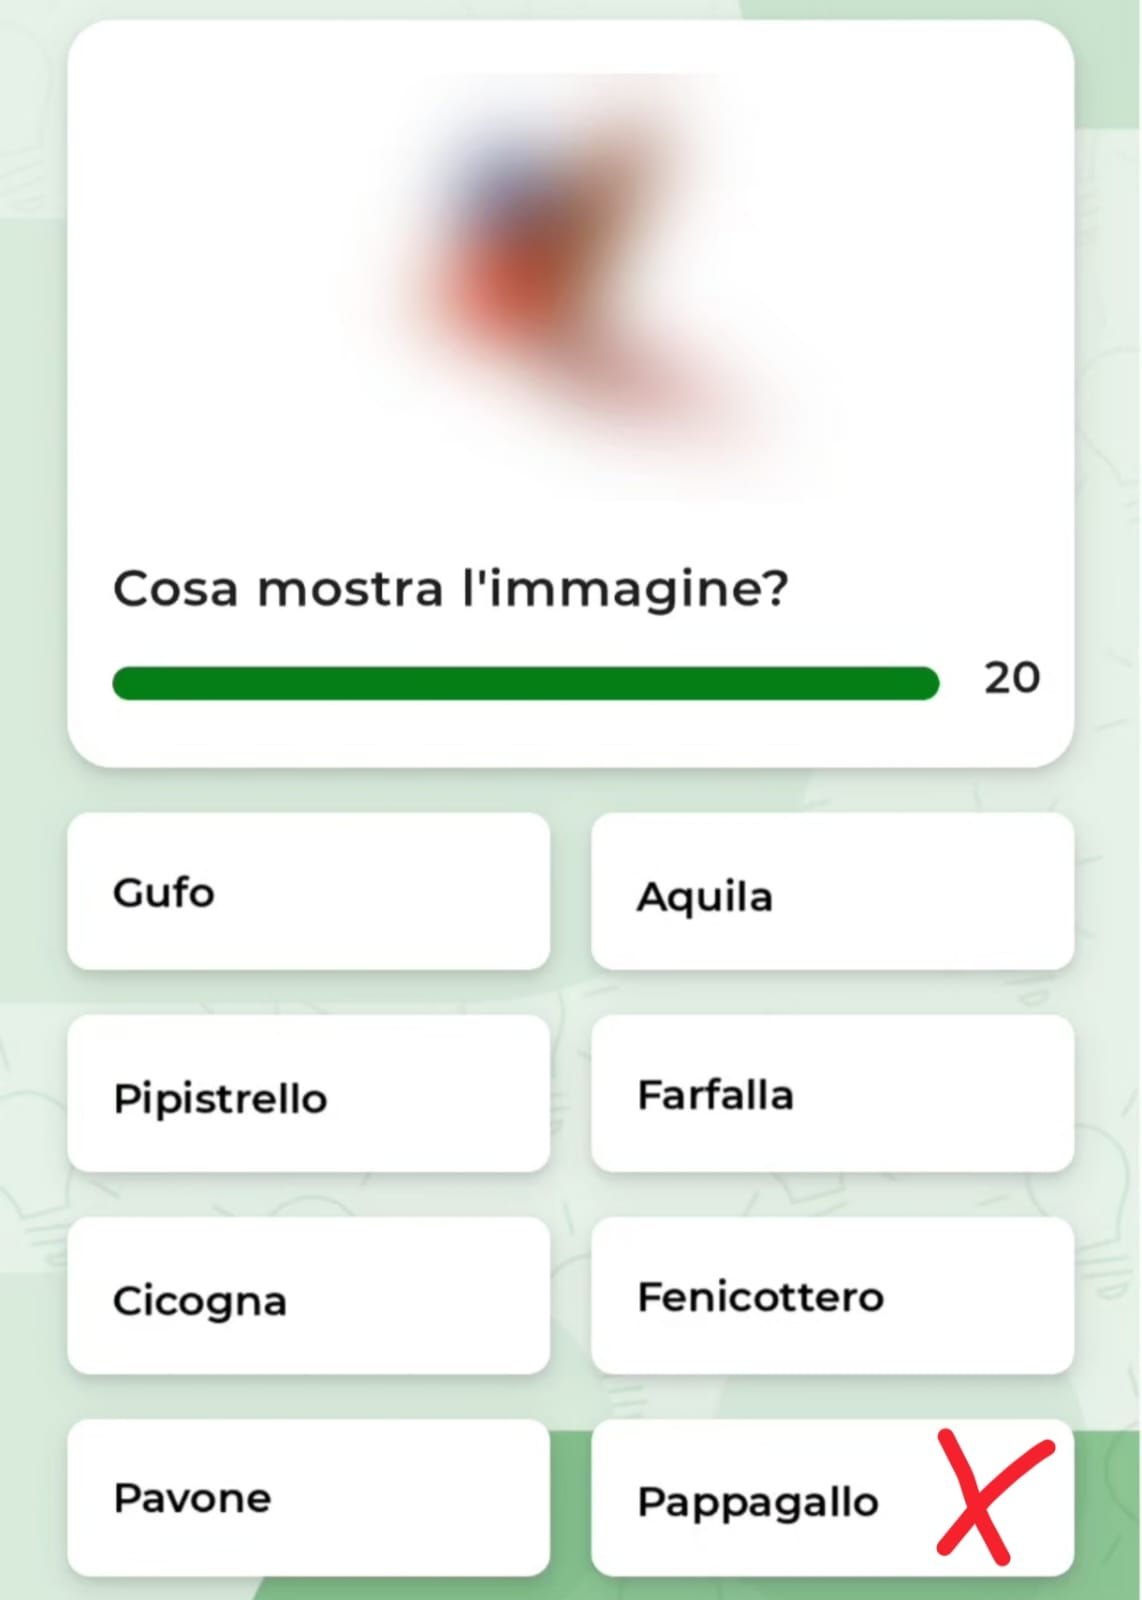Choose the option meaning stork
This screenshot has height=1600, width=1142.
point(308,1297)
